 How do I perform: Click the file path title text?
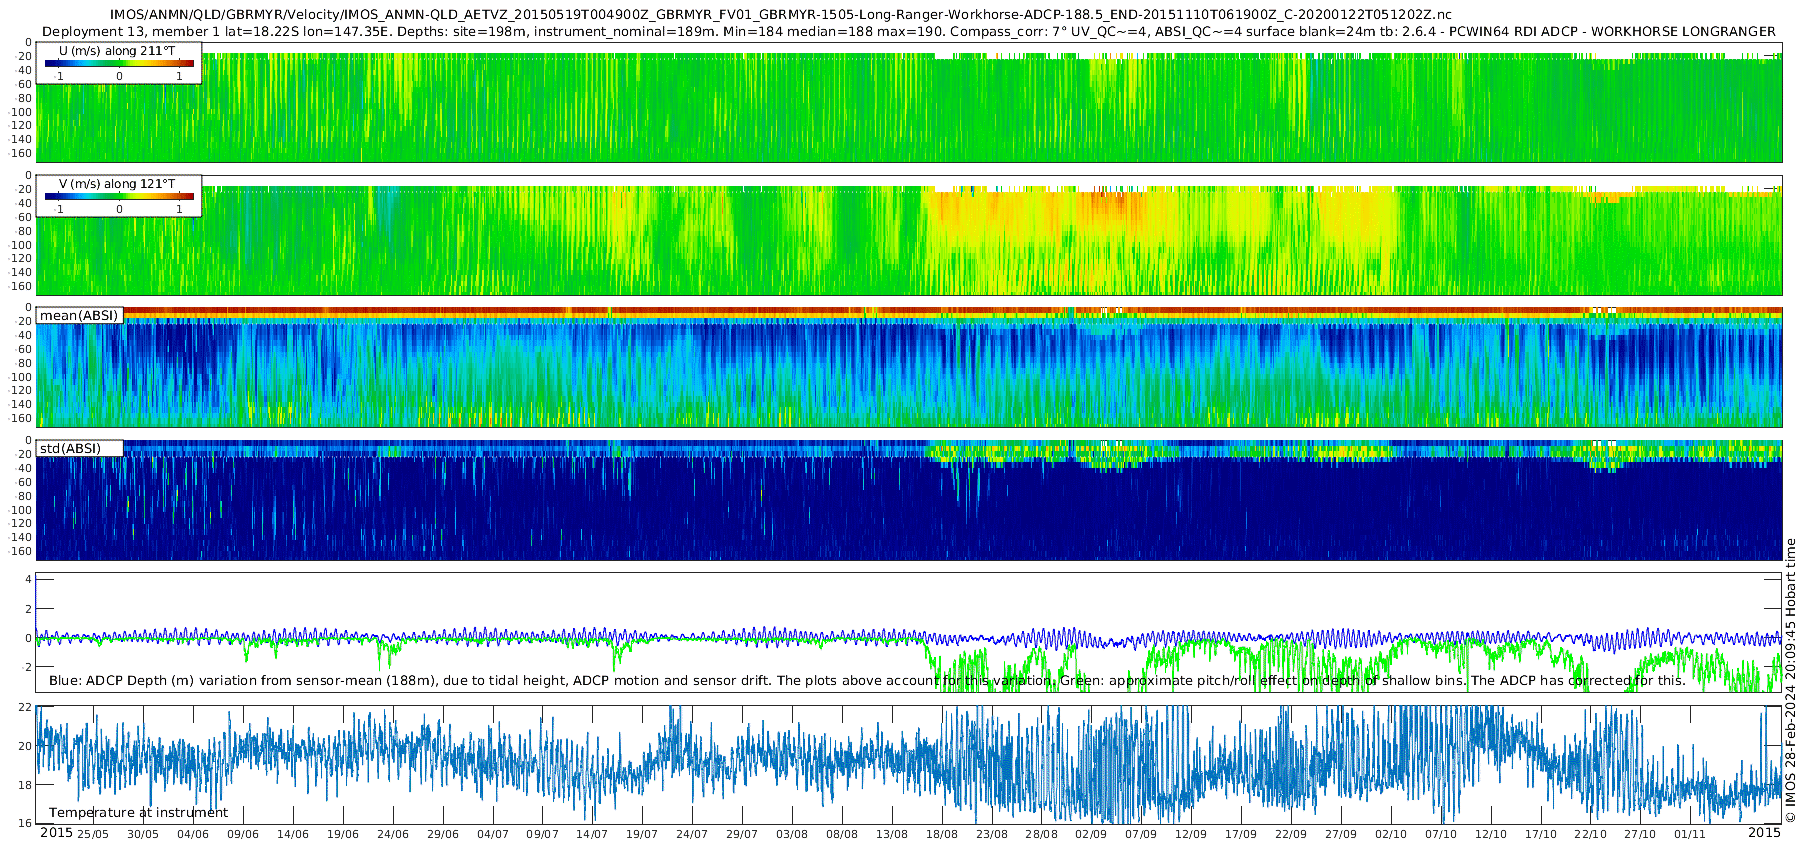click(x=781, y=15)
